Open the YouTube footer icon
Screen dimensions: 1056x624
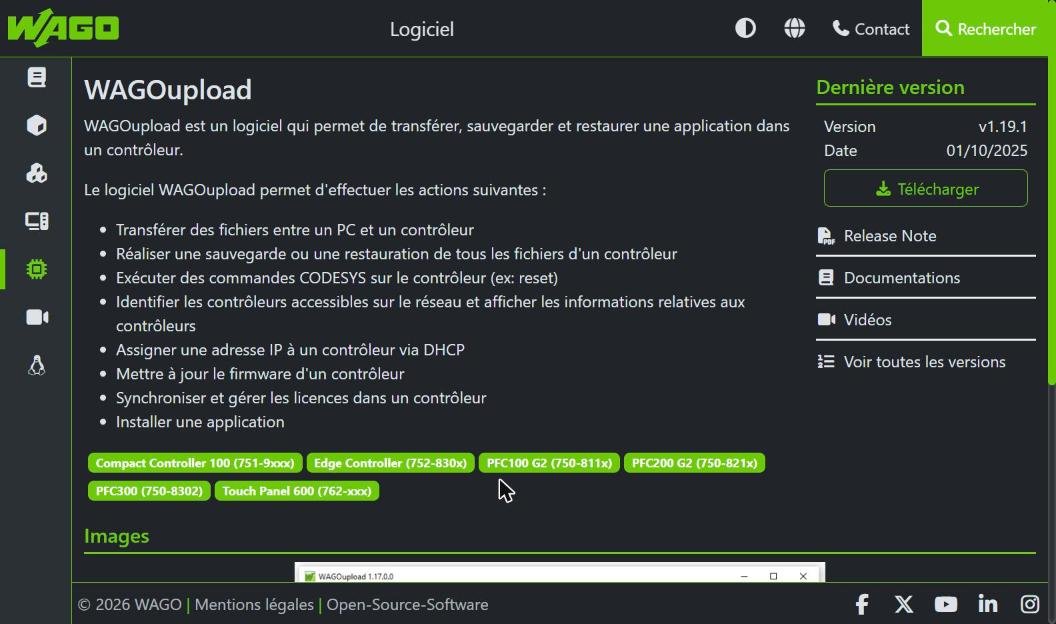coord(946,604)
